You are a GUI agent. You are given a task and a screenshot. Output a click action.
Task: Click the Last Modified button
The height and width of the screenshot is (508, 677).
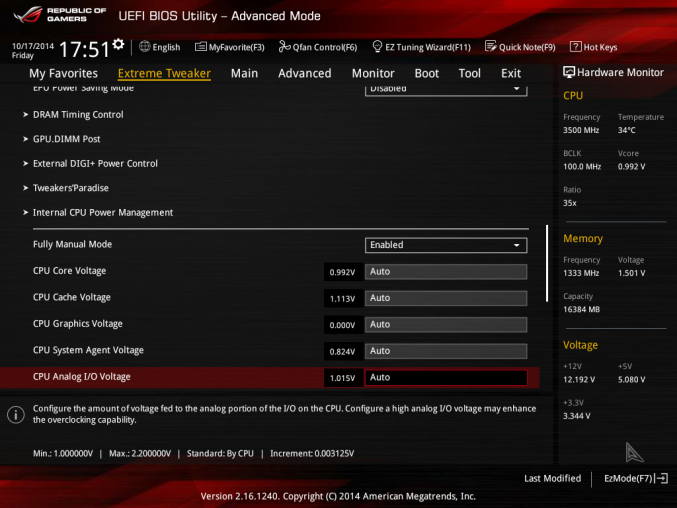pos(552,478)
